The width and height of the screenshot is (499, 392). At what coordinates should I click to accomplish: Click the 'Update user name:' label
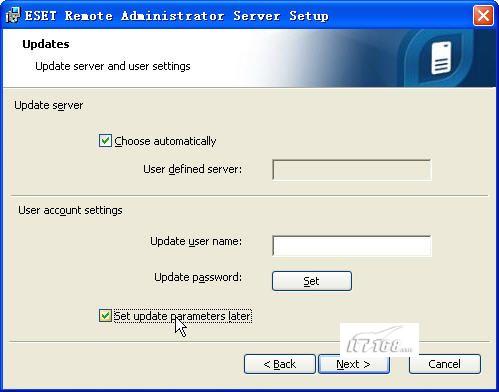(196, 241)
